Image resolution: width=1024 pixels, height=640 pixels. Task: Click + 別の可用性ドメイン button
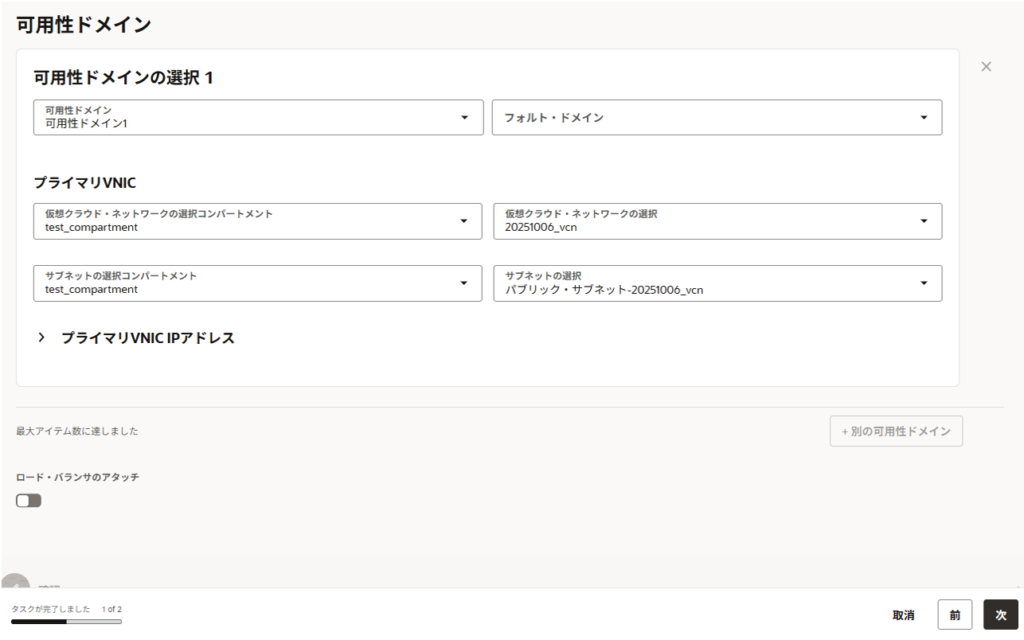896,431
